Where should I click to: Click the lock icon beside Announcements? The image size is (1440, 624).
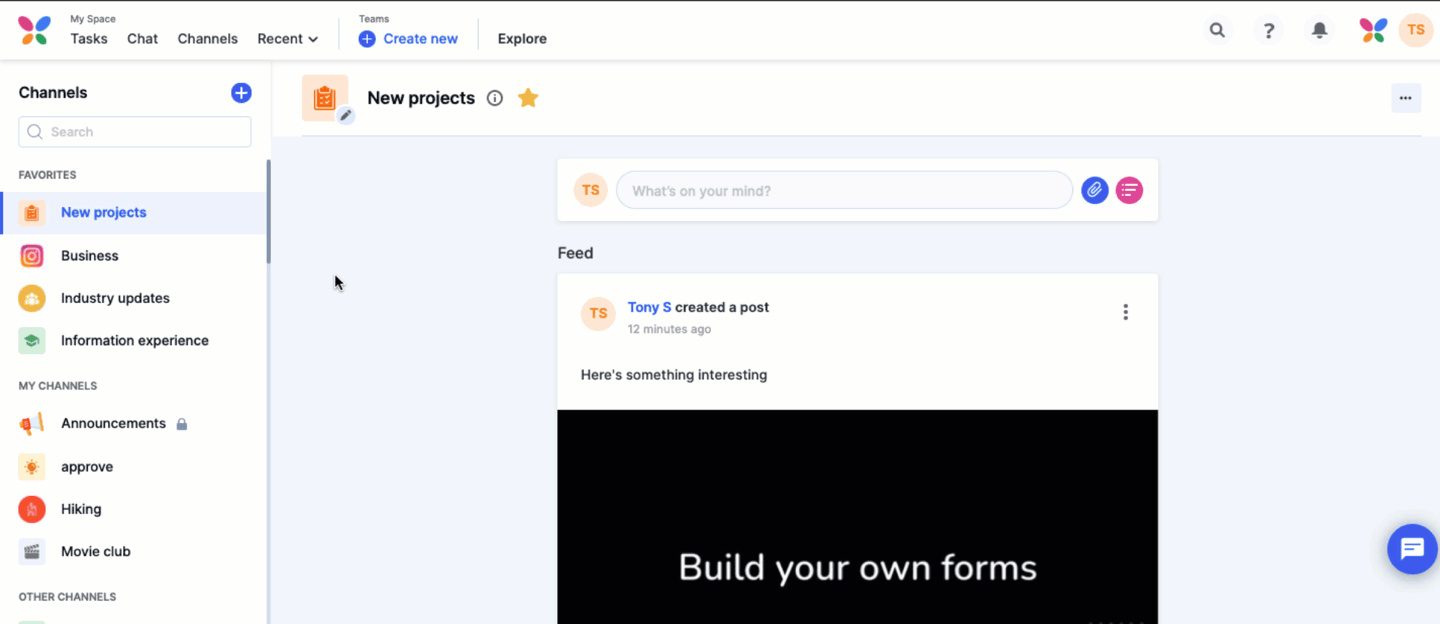coord(182,424)
